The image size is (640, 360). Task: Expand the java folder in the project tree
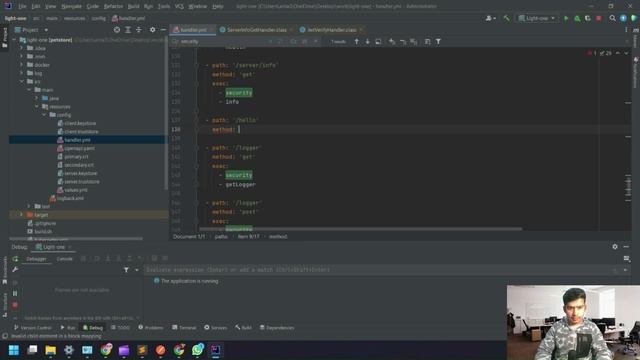37,98
